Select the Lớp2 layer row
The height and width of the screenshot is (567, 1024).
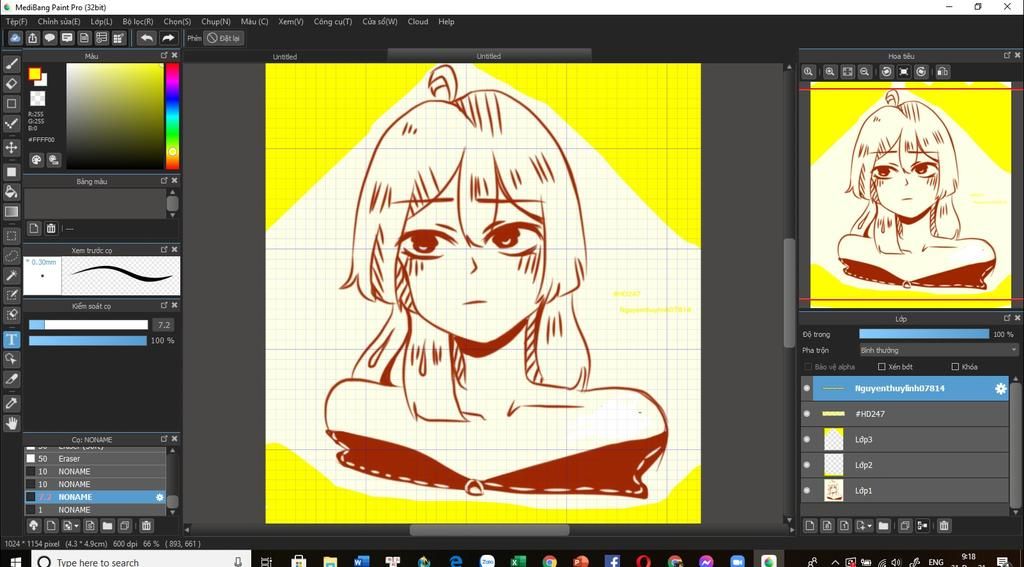(905, 465)
